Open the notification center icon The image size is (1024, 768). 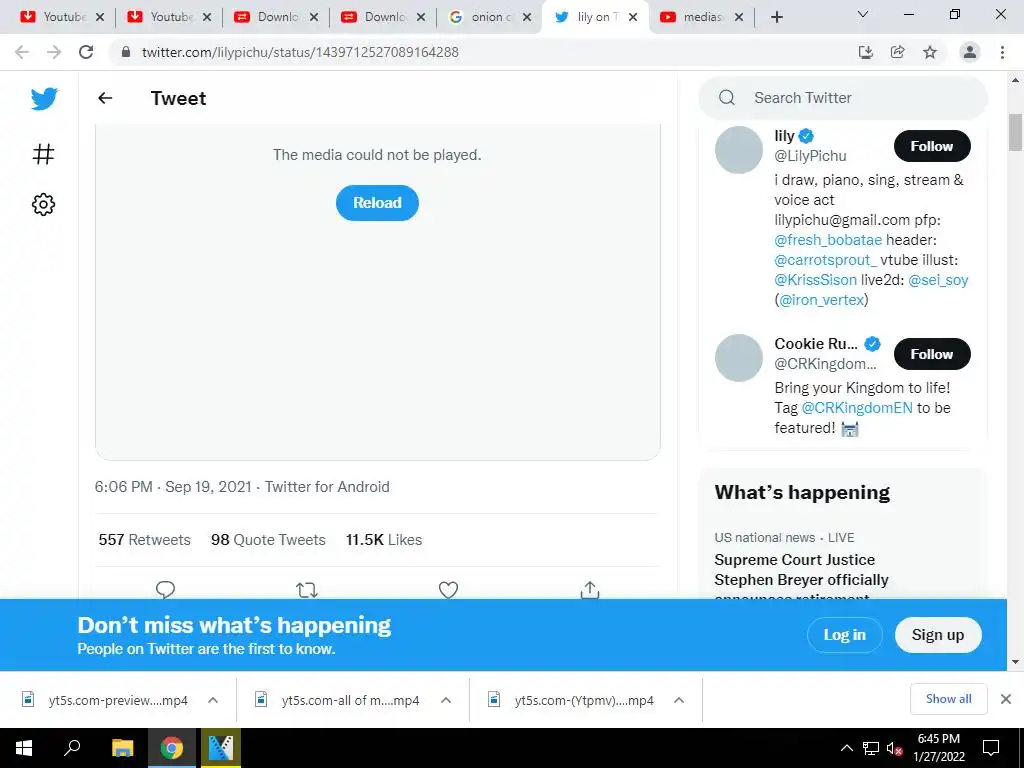pos(991,748)
